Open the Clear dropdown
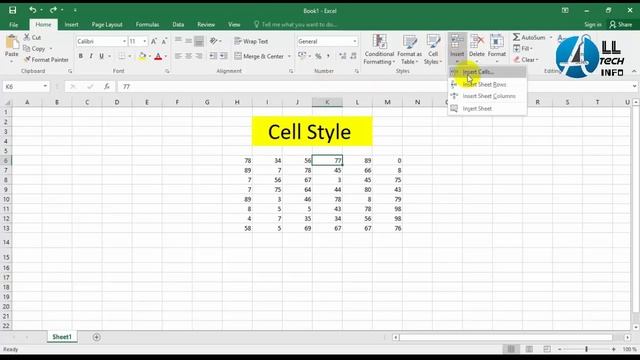Viewport: 640px width, 360px height. (x=526, y=60)
